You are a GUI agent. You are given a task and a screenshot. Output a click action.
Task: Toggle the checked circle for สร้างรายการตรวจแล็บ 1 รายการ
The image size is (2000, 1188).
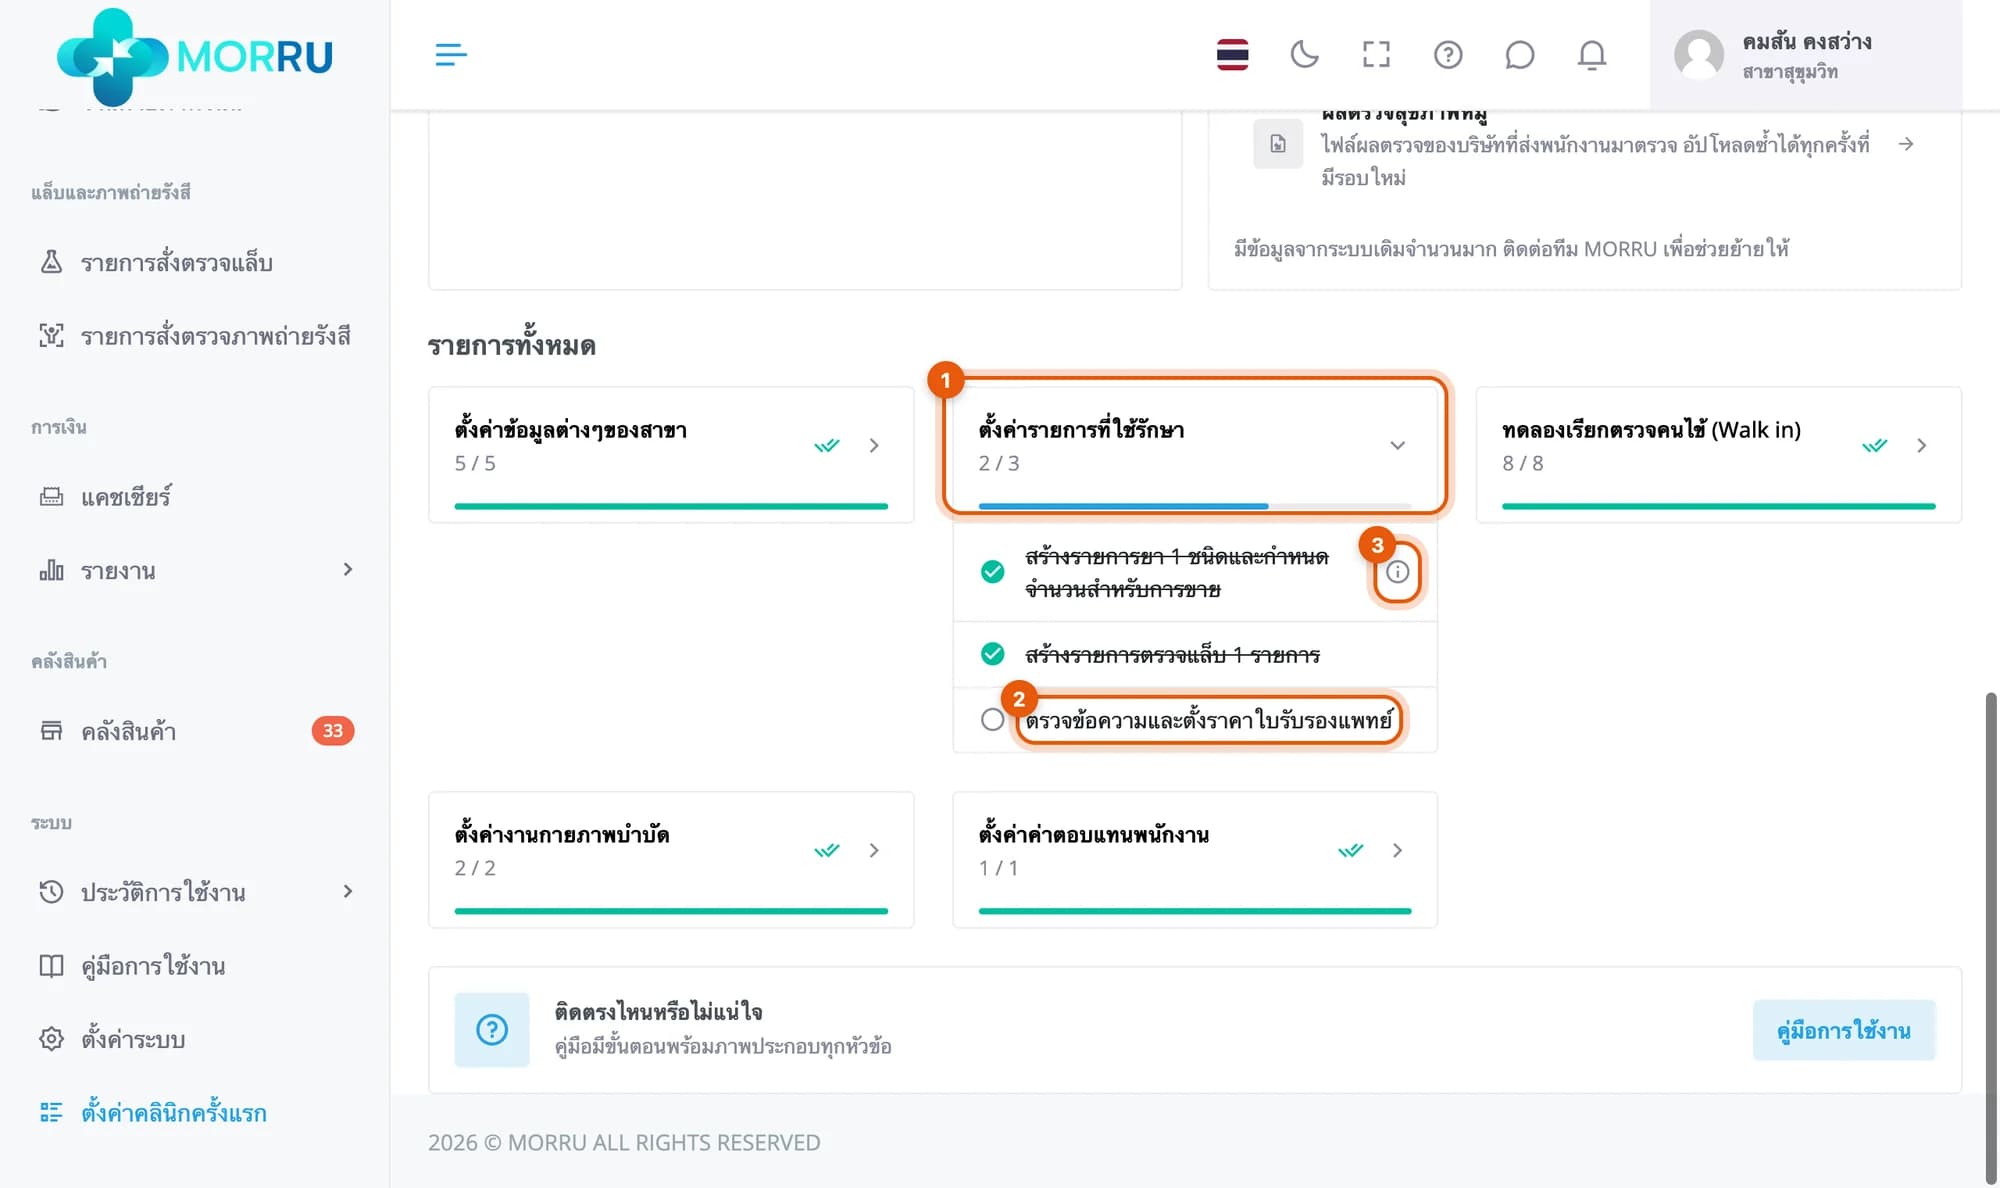pos(992,654)
